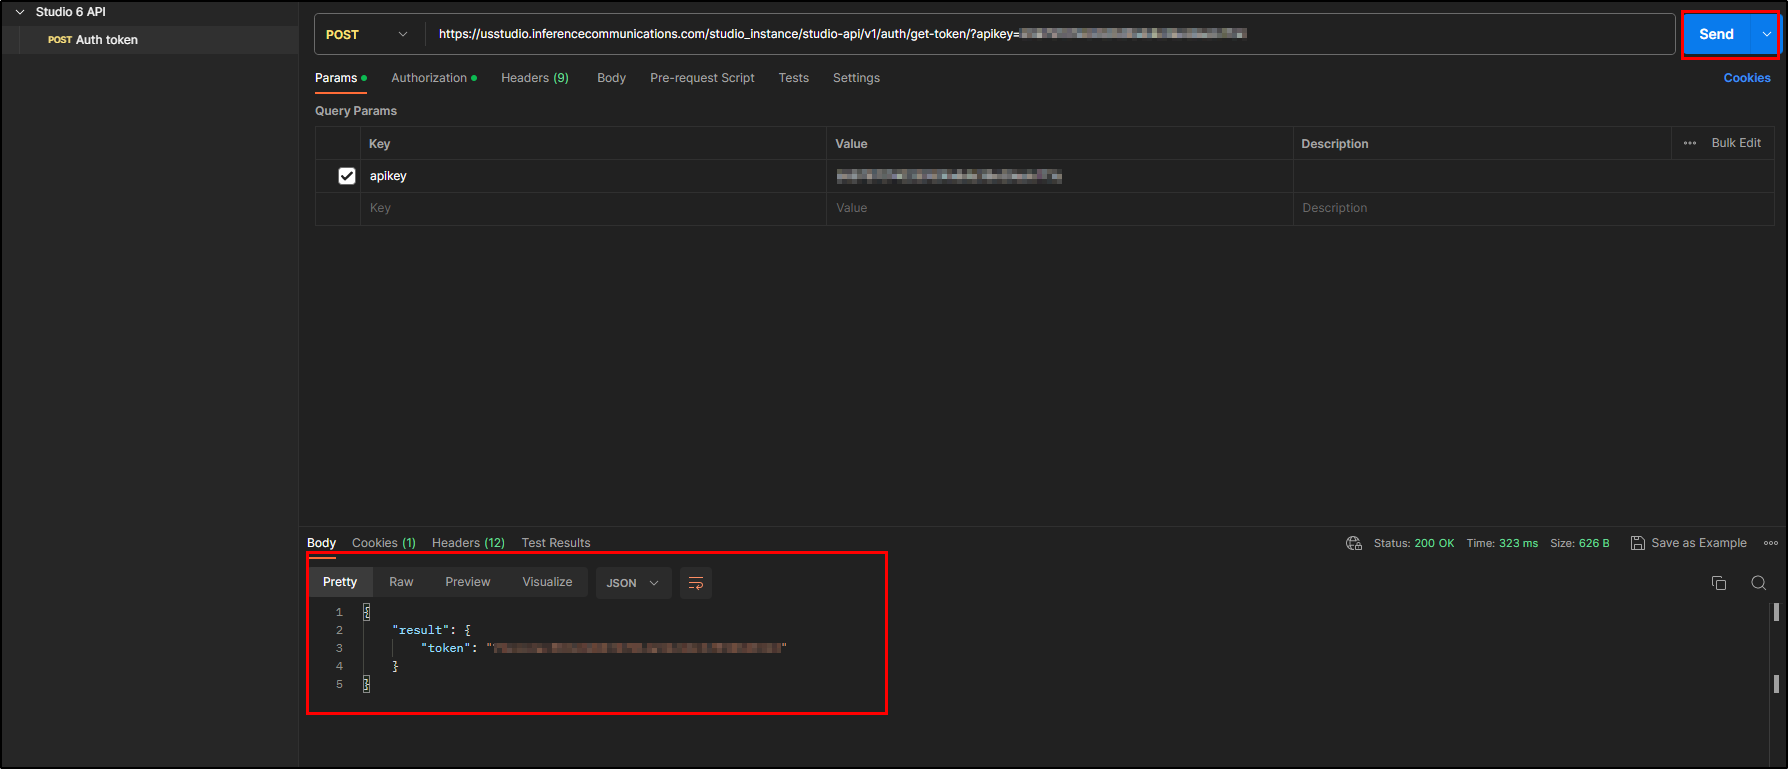The width and height of the screenshot is (1788, 769).
Task: Show the Test Results tab
Action: [556, 543]
